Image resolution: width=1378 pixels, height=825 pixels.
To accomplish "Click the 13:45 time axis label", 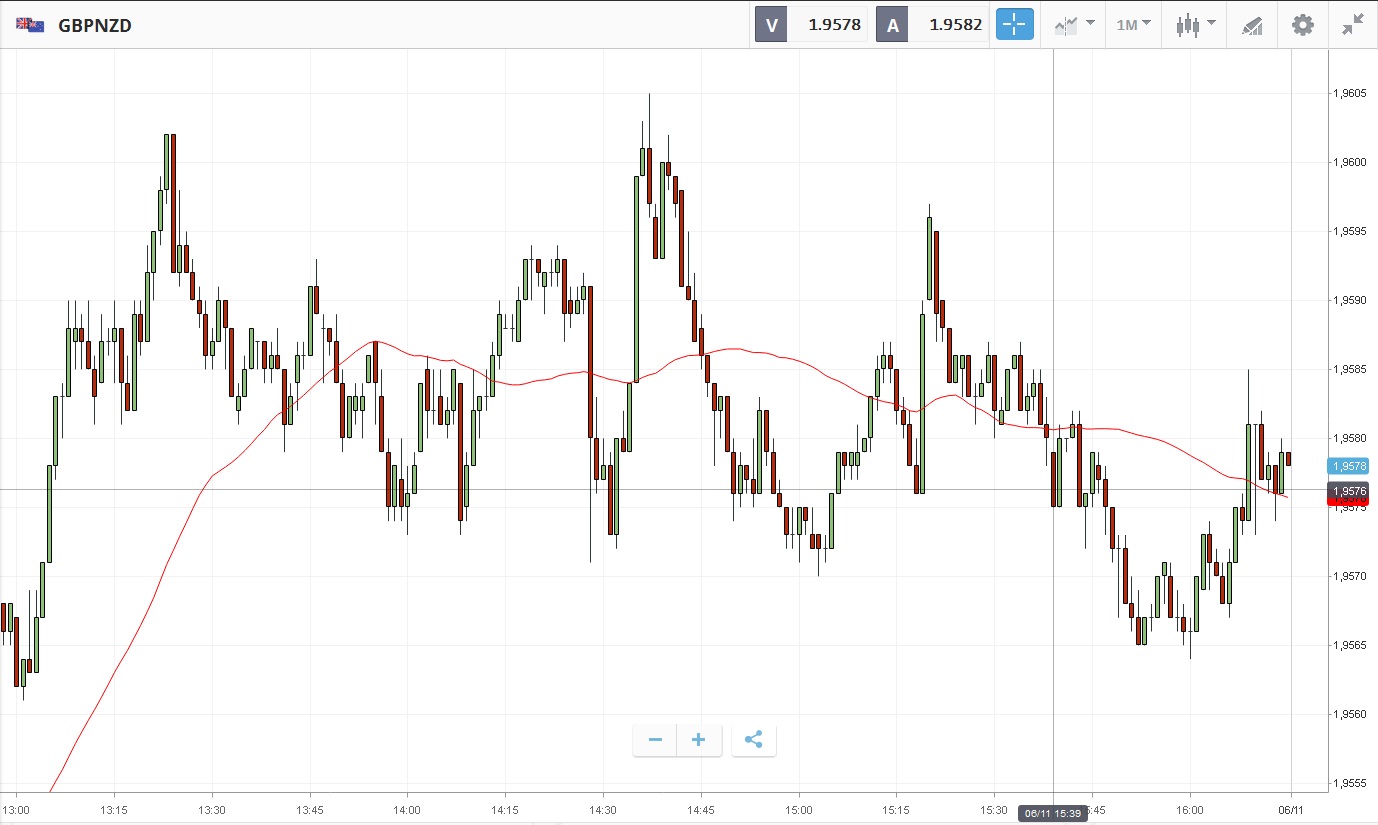I will point(310,809).
